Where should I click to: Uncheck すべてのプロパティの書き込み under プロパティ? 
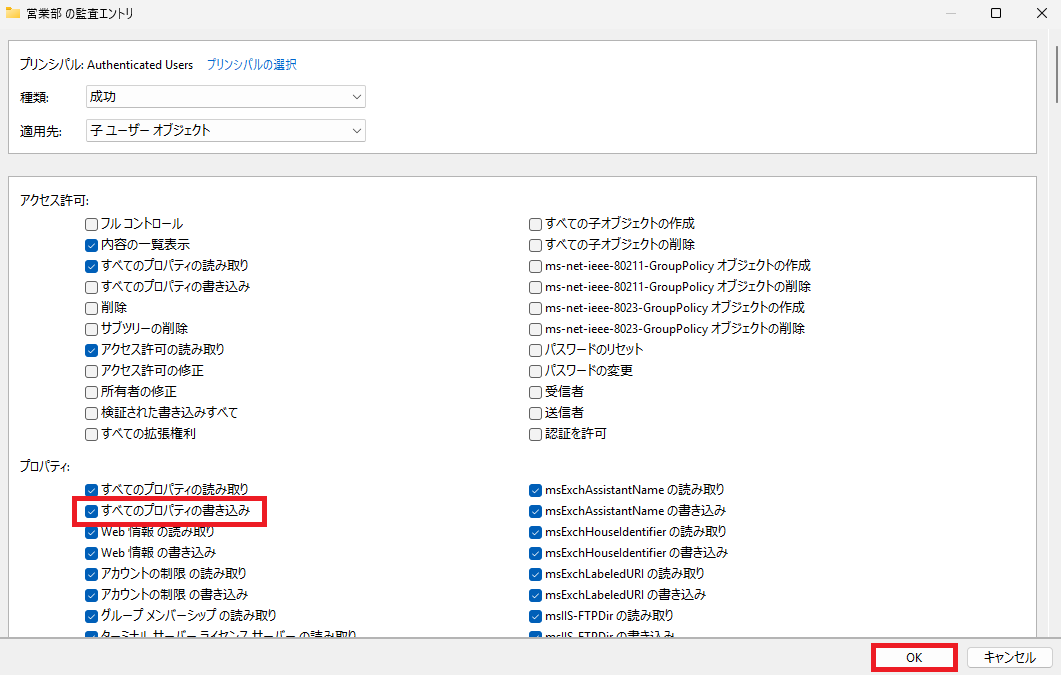point(91,511)
